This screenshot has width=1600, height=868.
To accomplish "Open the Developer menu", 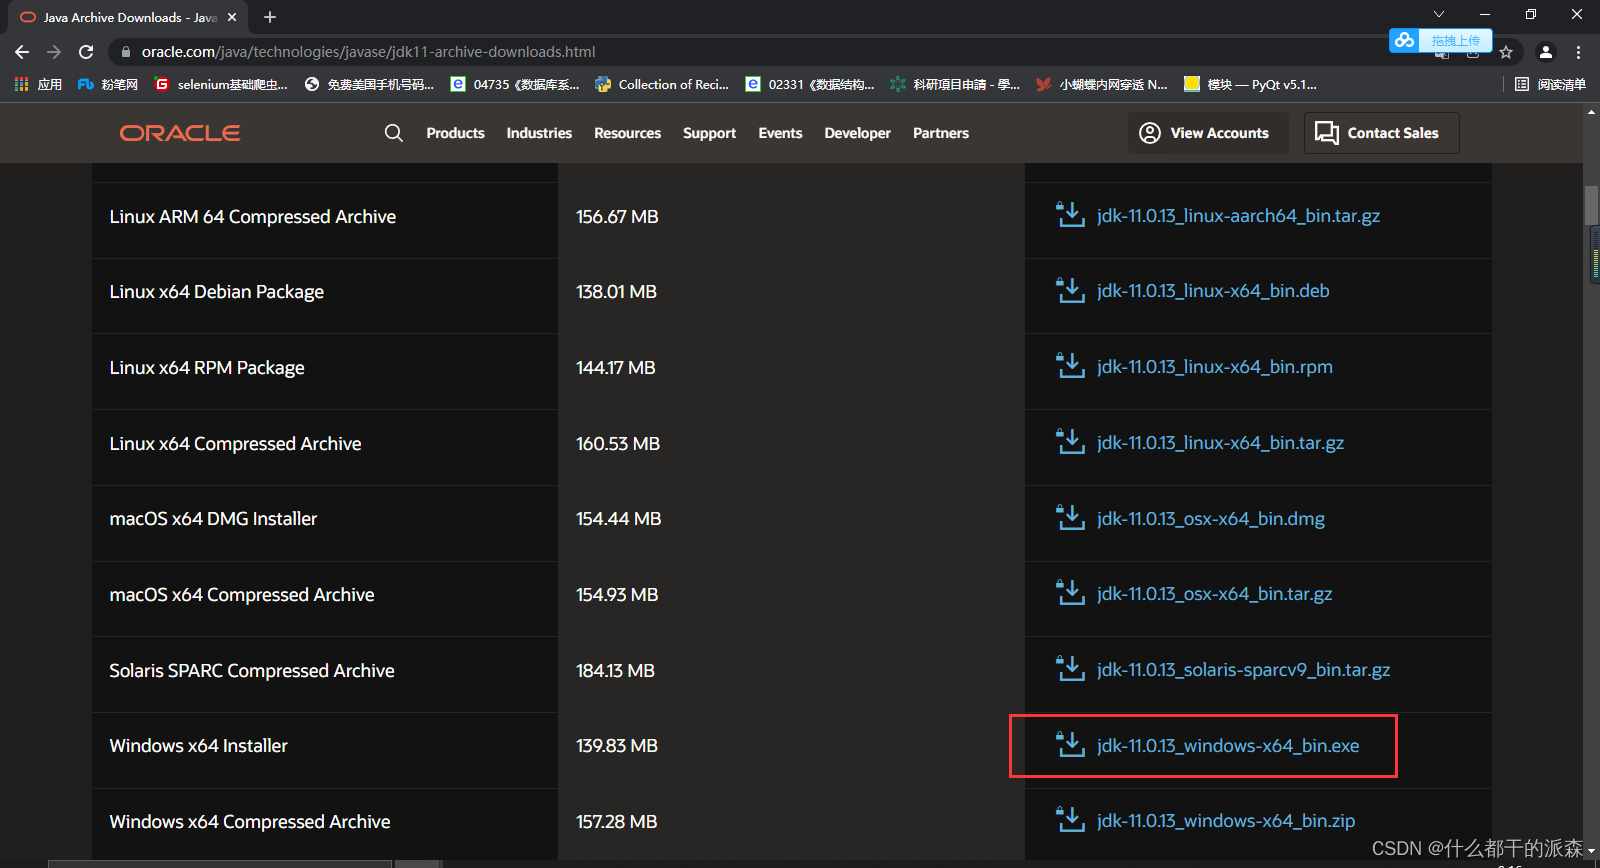I will tap(857, 133).
